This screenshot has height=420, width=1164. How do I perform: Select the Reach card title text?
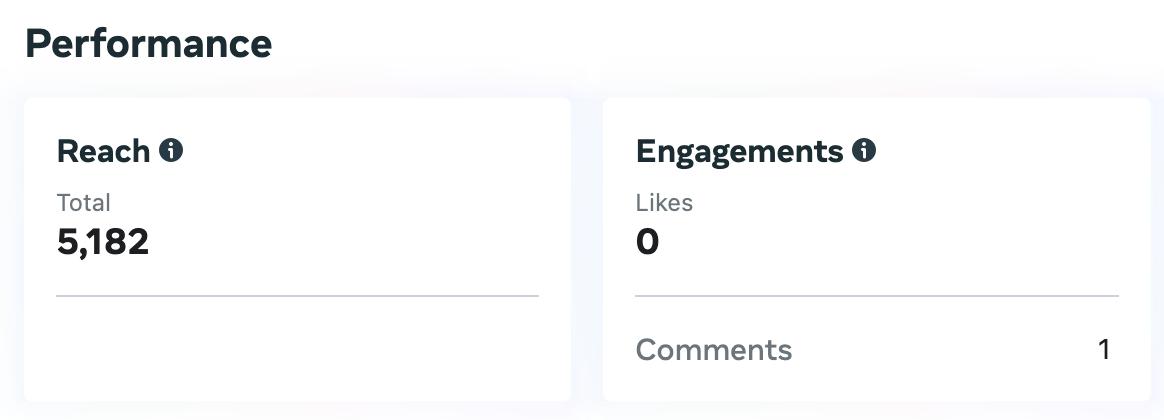coord(103,151)
